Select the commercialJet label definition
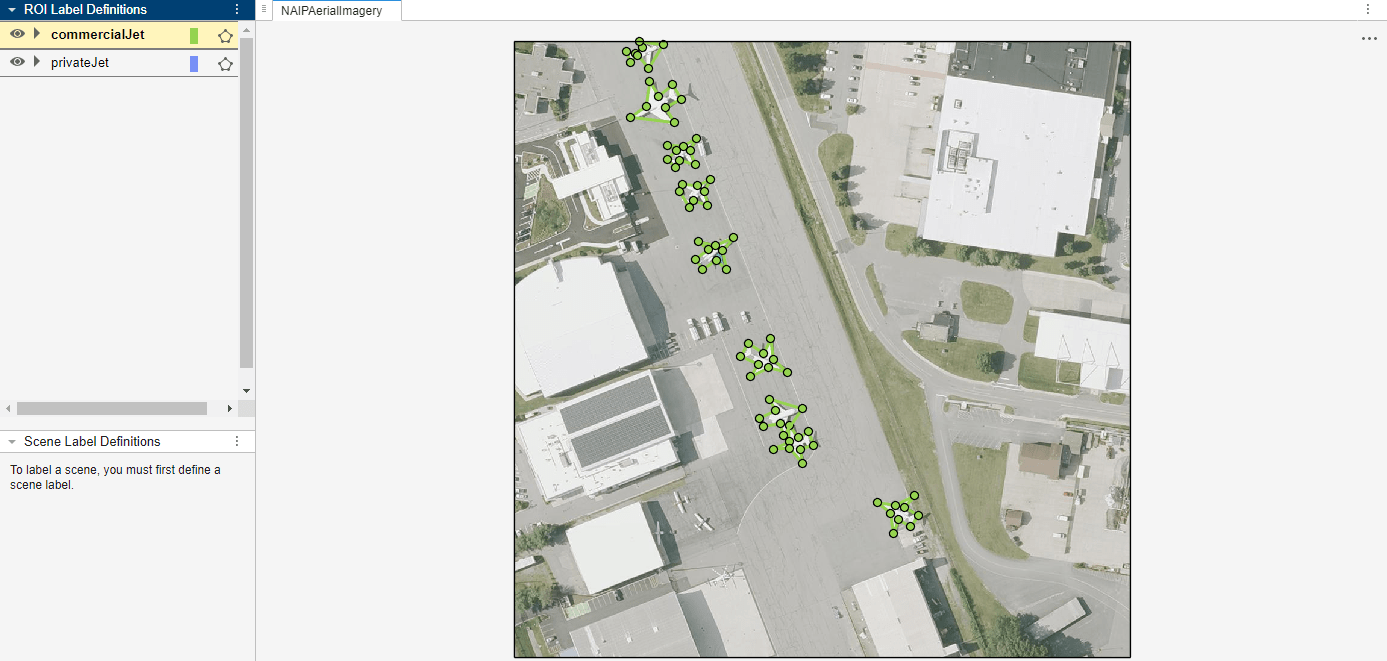 tap(97, 34)
